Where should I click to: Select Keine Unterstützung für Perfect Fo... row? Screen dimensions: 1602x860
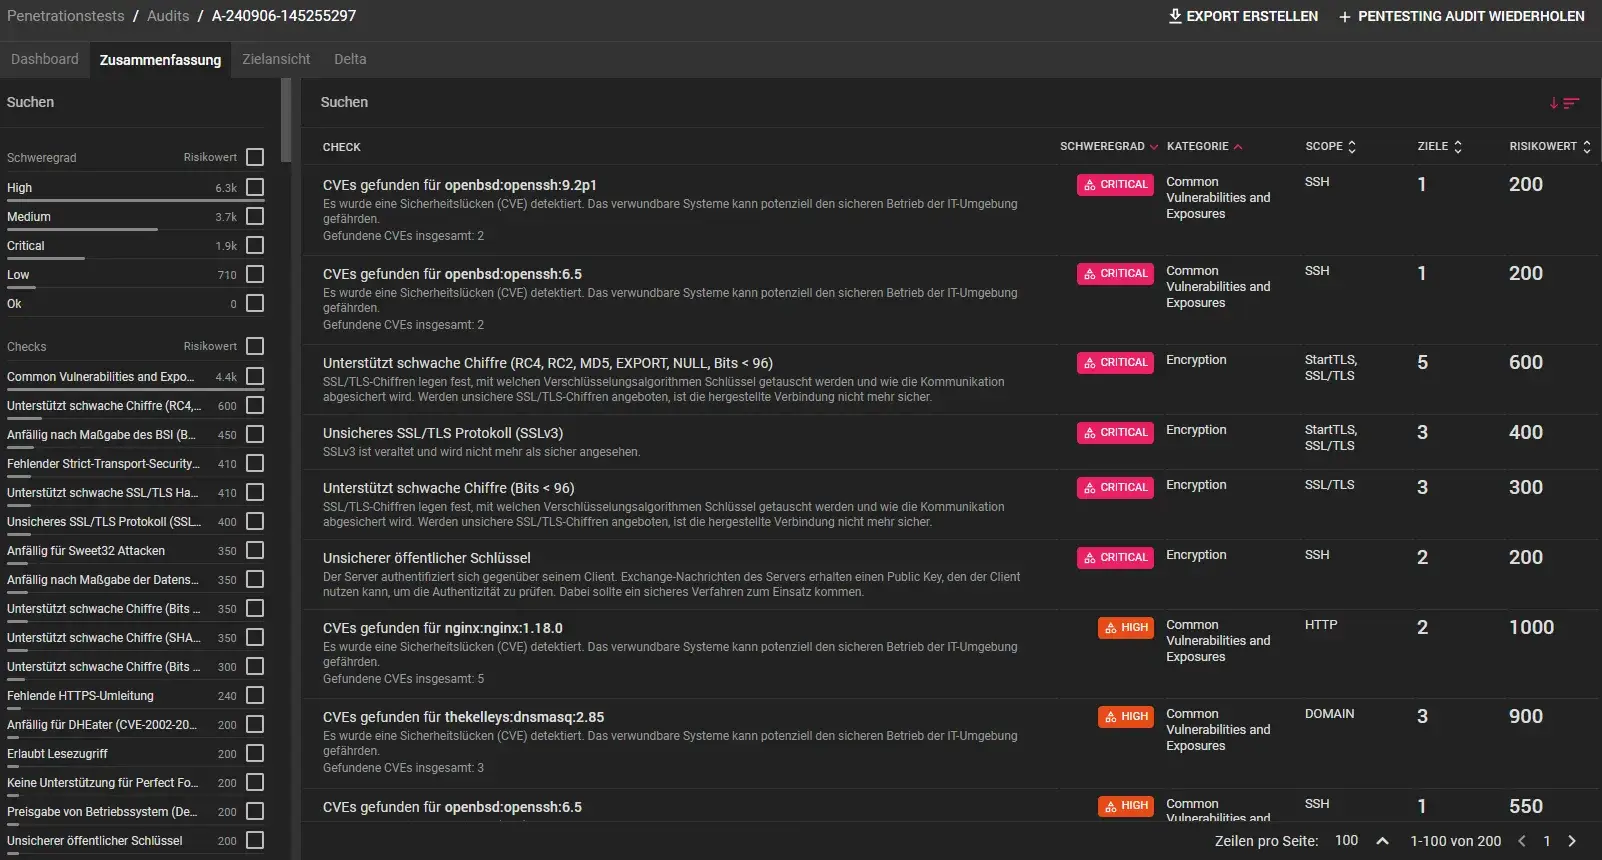pos(135,783)
